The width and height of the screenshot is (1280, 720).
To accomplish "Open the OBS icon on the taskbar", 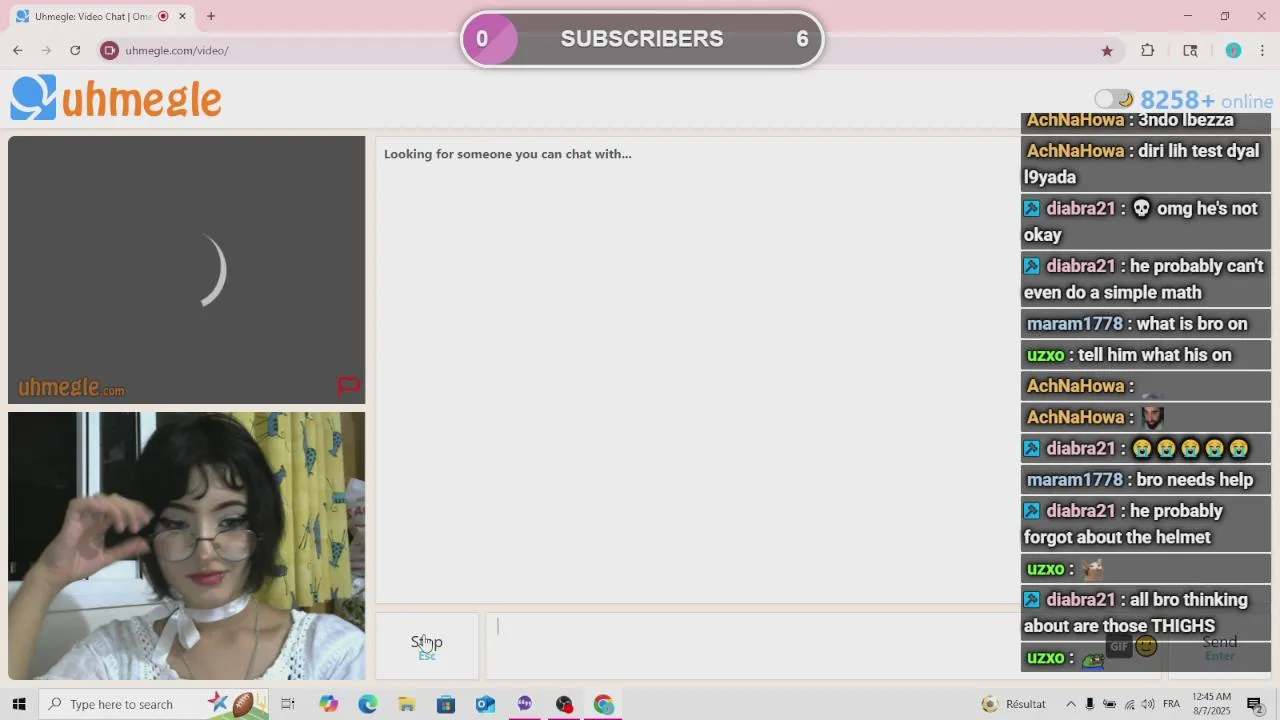I will click(x=564, y=704).
